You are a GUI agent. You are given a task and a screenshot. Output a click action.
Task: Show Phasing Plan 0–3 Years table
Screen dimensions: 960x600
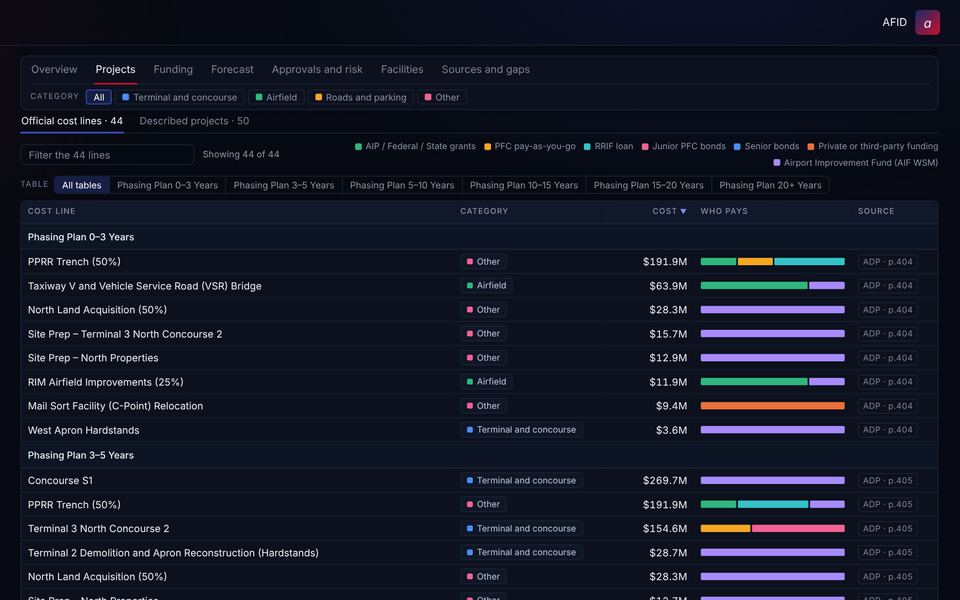coord(167,185)
